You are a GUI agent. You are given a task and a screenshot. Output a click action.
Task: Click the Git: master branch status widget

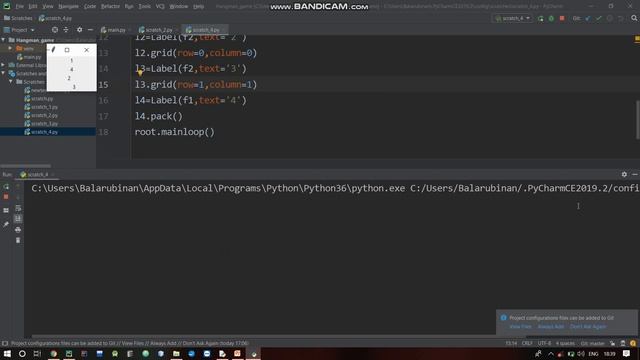point(592,343)
